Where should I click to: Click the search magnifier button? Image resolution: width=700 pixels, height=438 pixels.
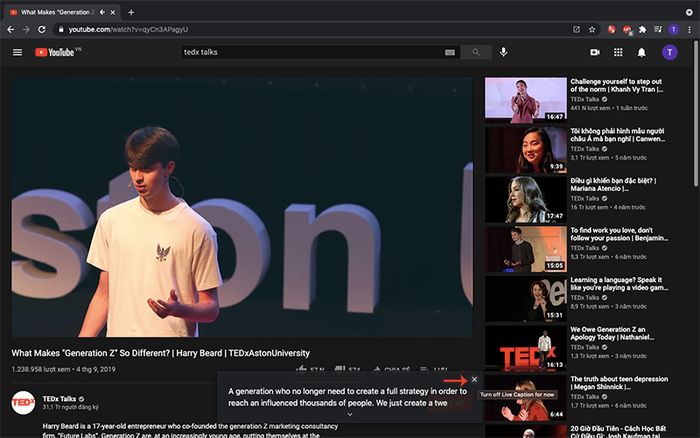tap(476, 52)
